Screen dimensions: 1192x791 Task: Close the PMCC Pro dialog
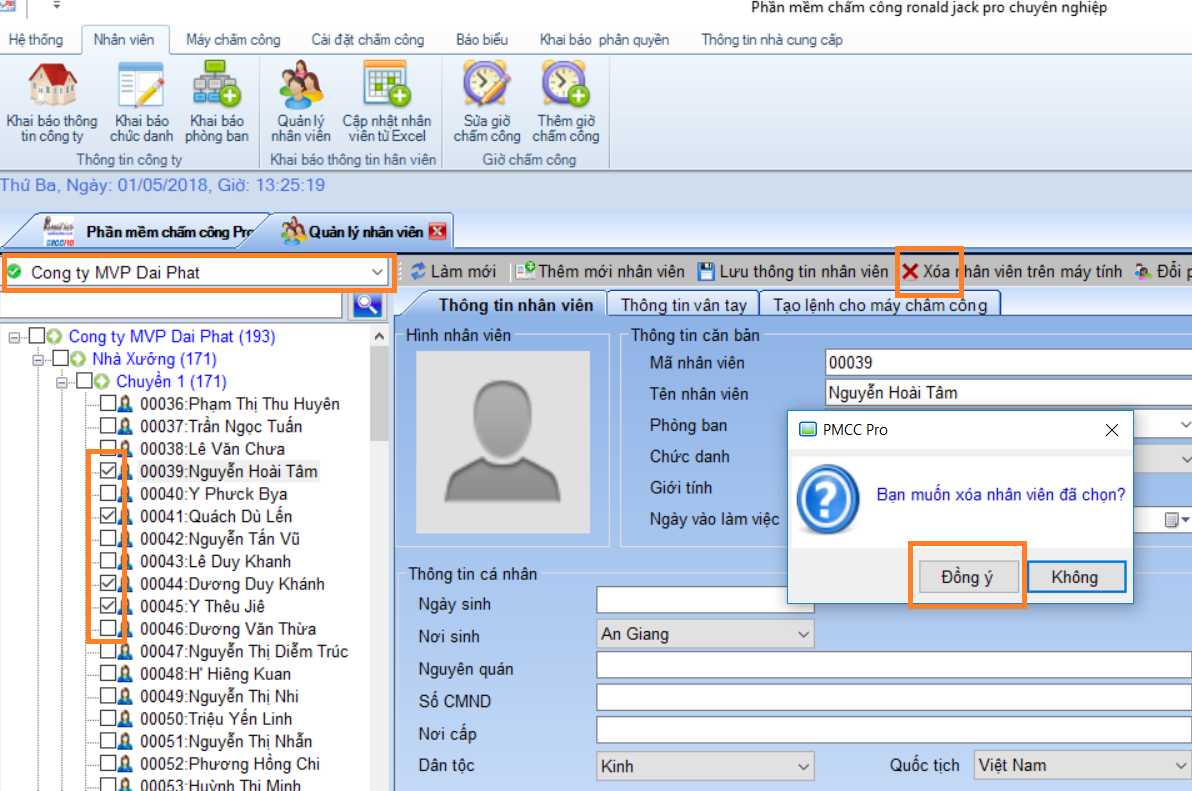tap(1111, 430)
